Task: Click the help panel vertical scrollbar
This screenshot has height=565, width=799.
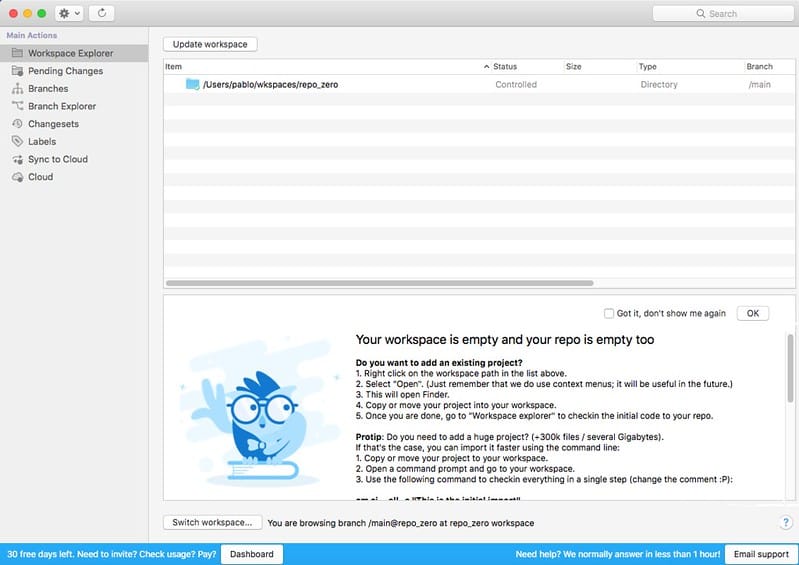Action: 790,368
